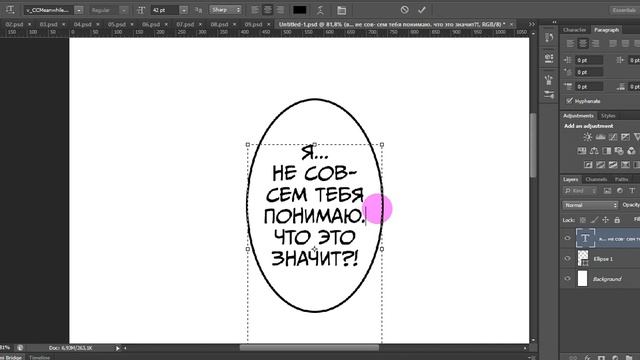Image resolution: width=640 pixels, height=360 pixels.
Task: Open the Brush Presets panel icon
Action: (x=549, y=95)
